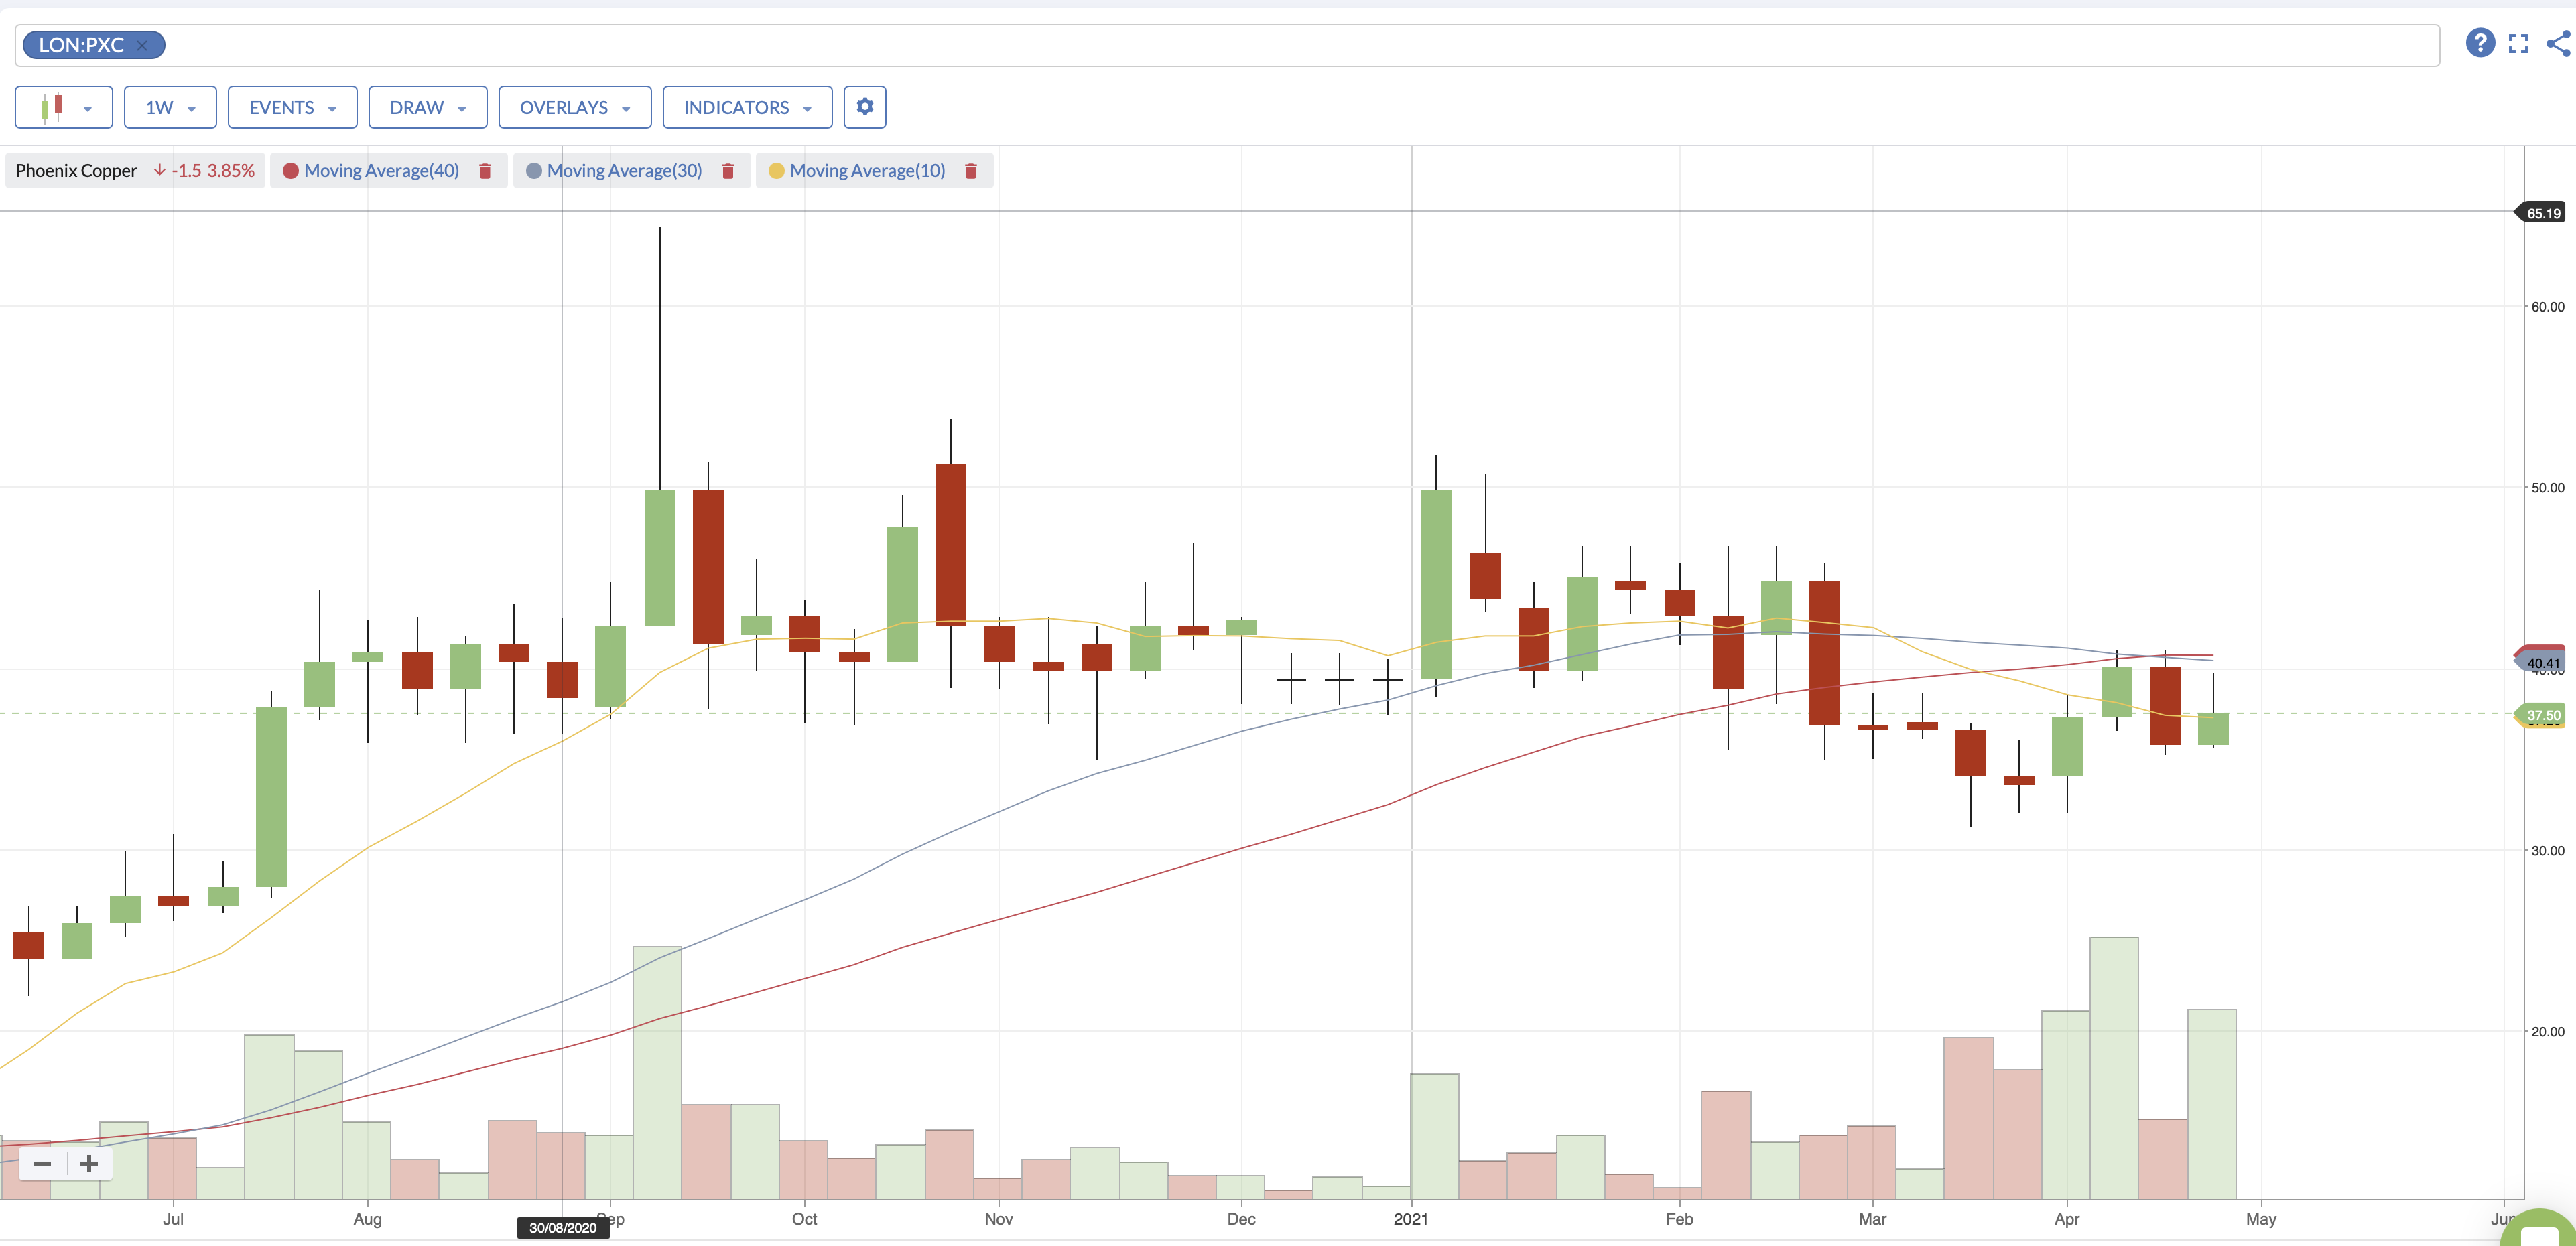The image size is (2576, 1246).
Task: Open the candlestick chart type dropdown
Action: (x=64, y=107)
